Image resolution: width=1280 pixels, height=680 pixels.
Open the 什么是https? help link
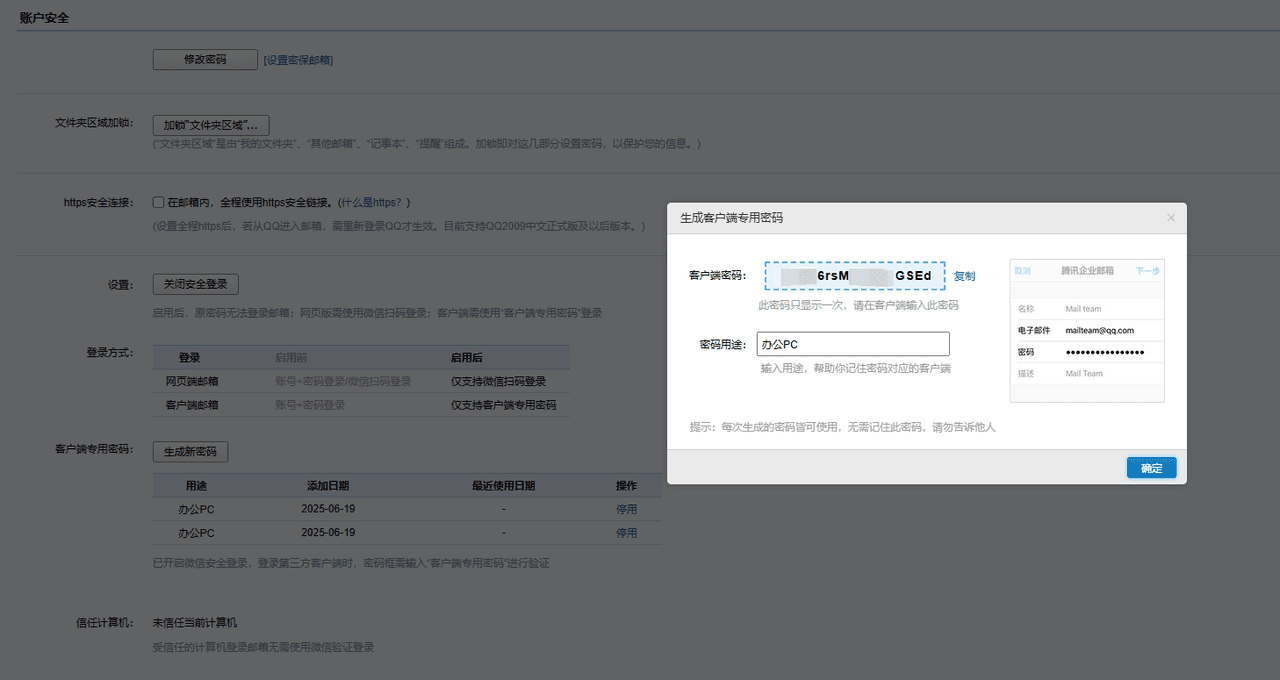(374, 202)
